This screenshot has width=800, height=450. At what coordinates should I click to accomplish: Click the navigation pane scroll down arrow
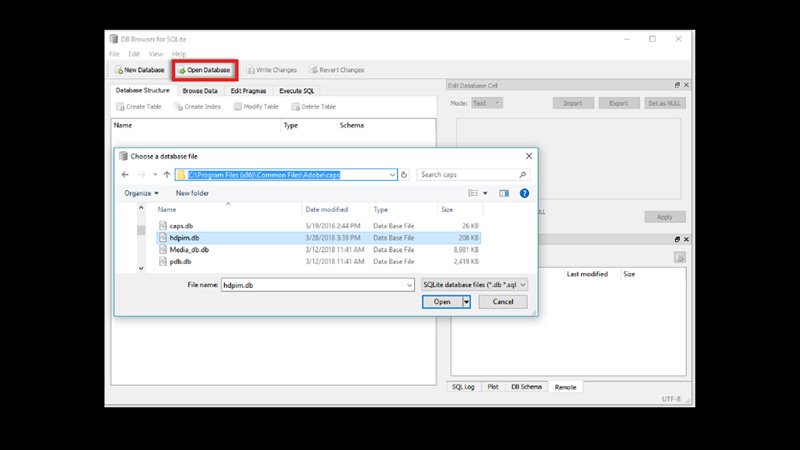pyautogui.click(x=141, y=268)
